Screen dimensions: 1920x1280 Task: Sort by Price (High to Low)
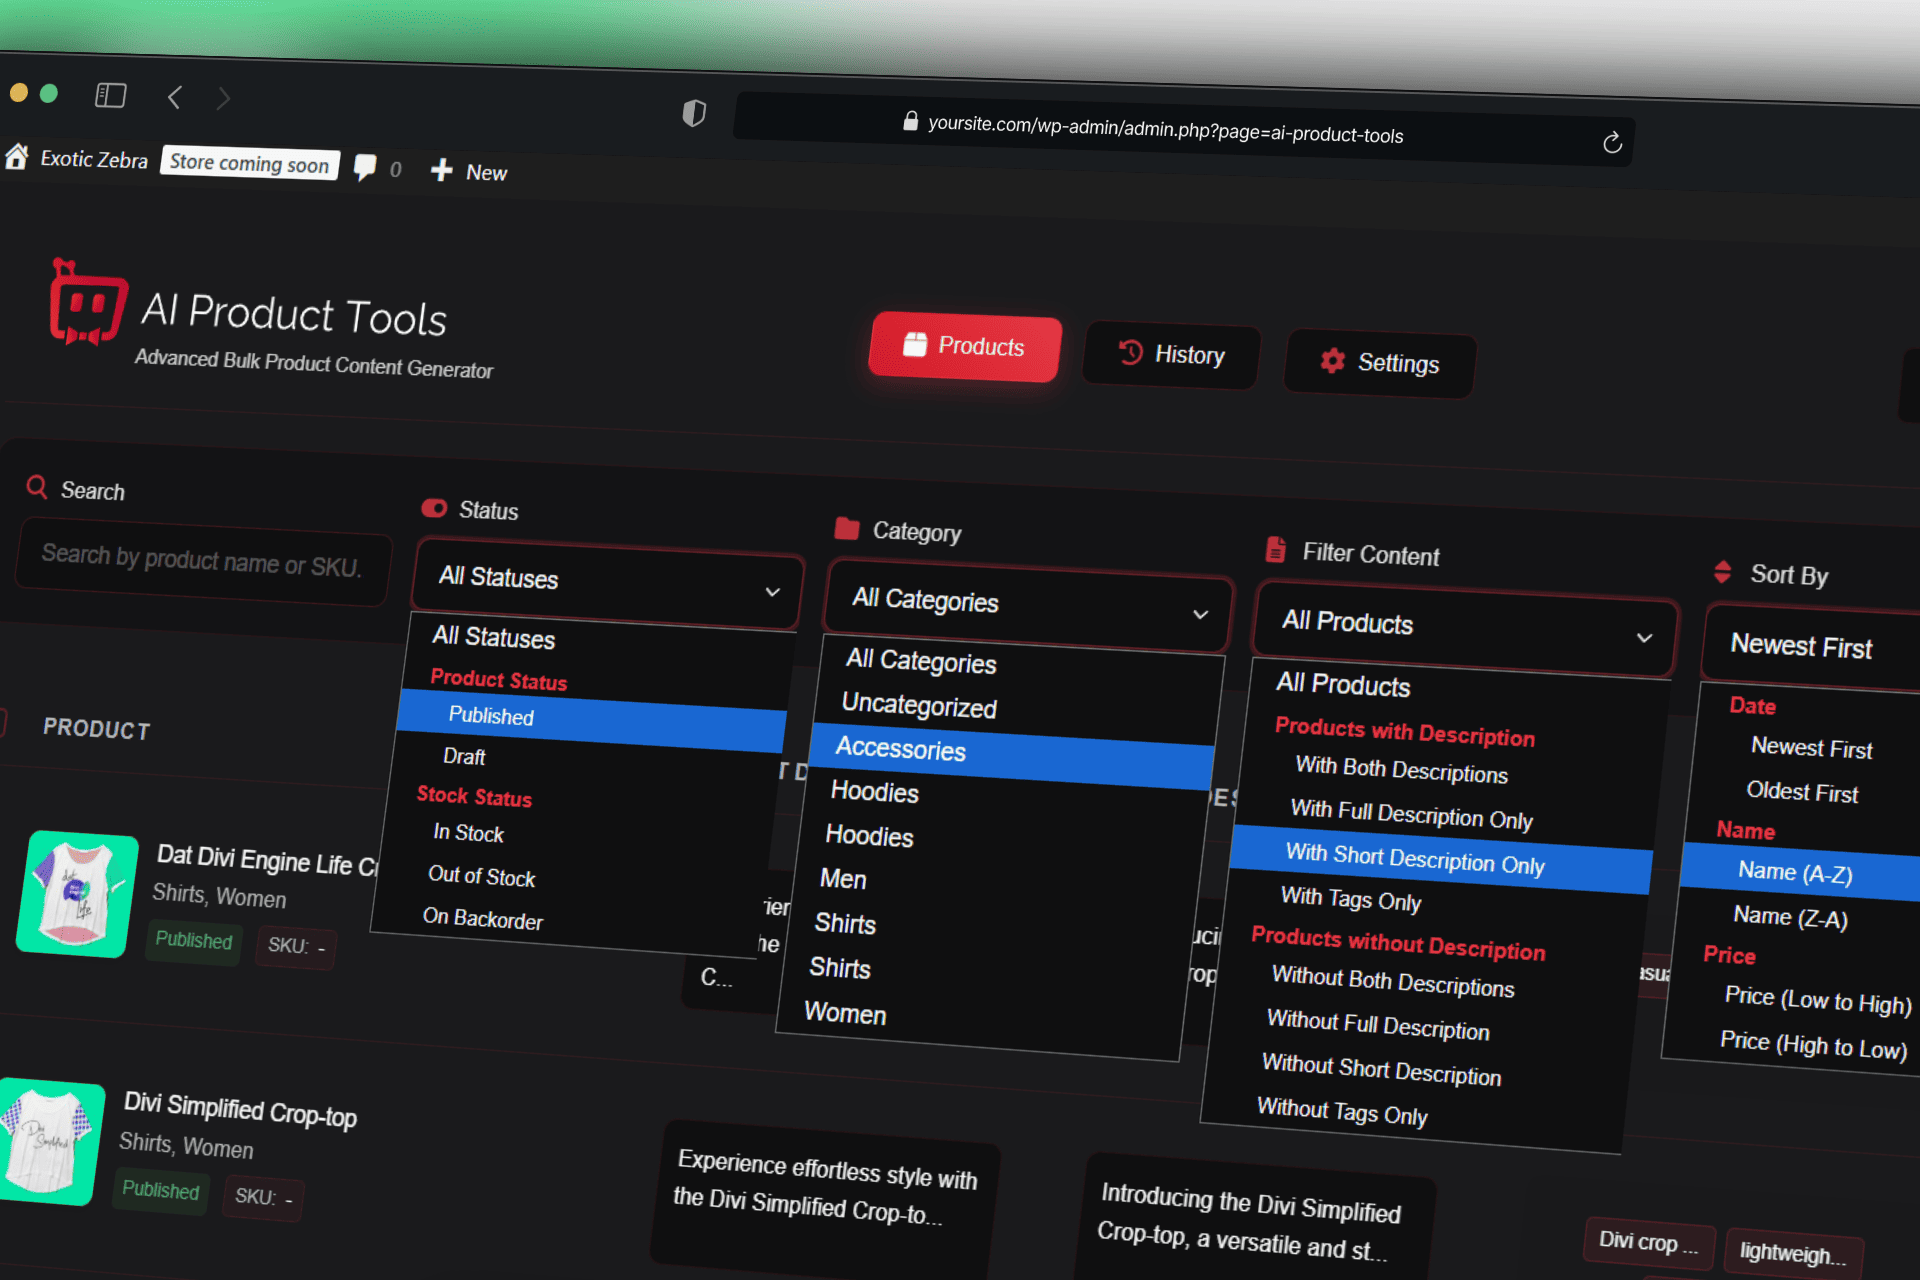pyautogui.click(x=1813, y=1045)
